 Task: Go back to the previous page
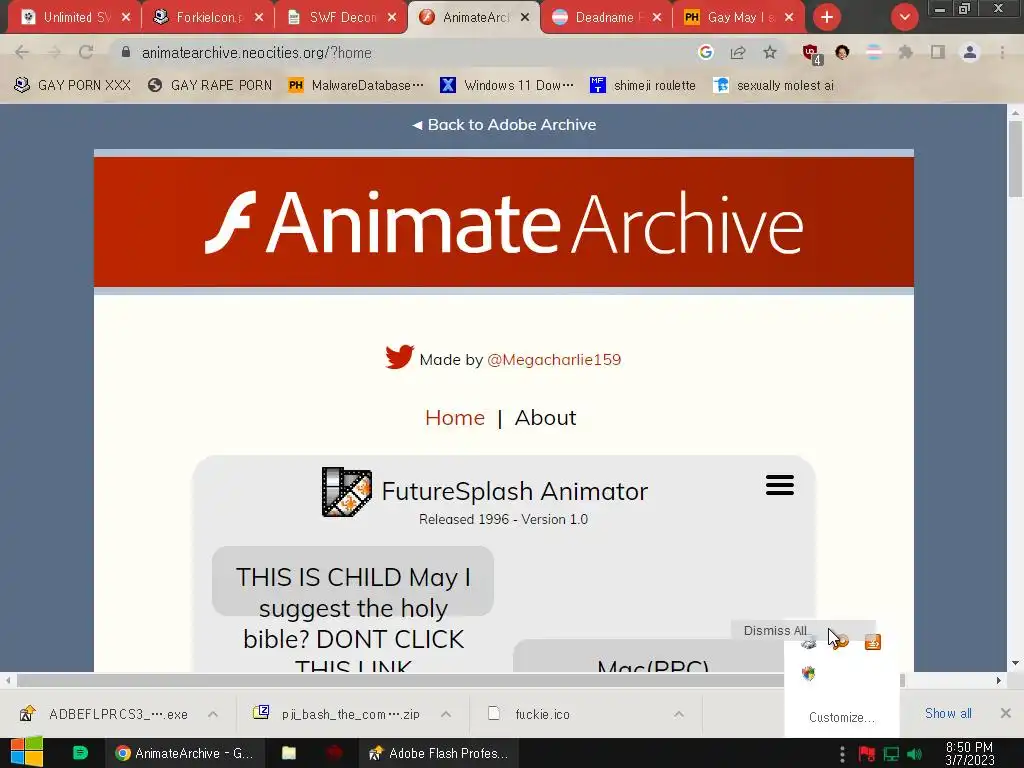point(22,52)
